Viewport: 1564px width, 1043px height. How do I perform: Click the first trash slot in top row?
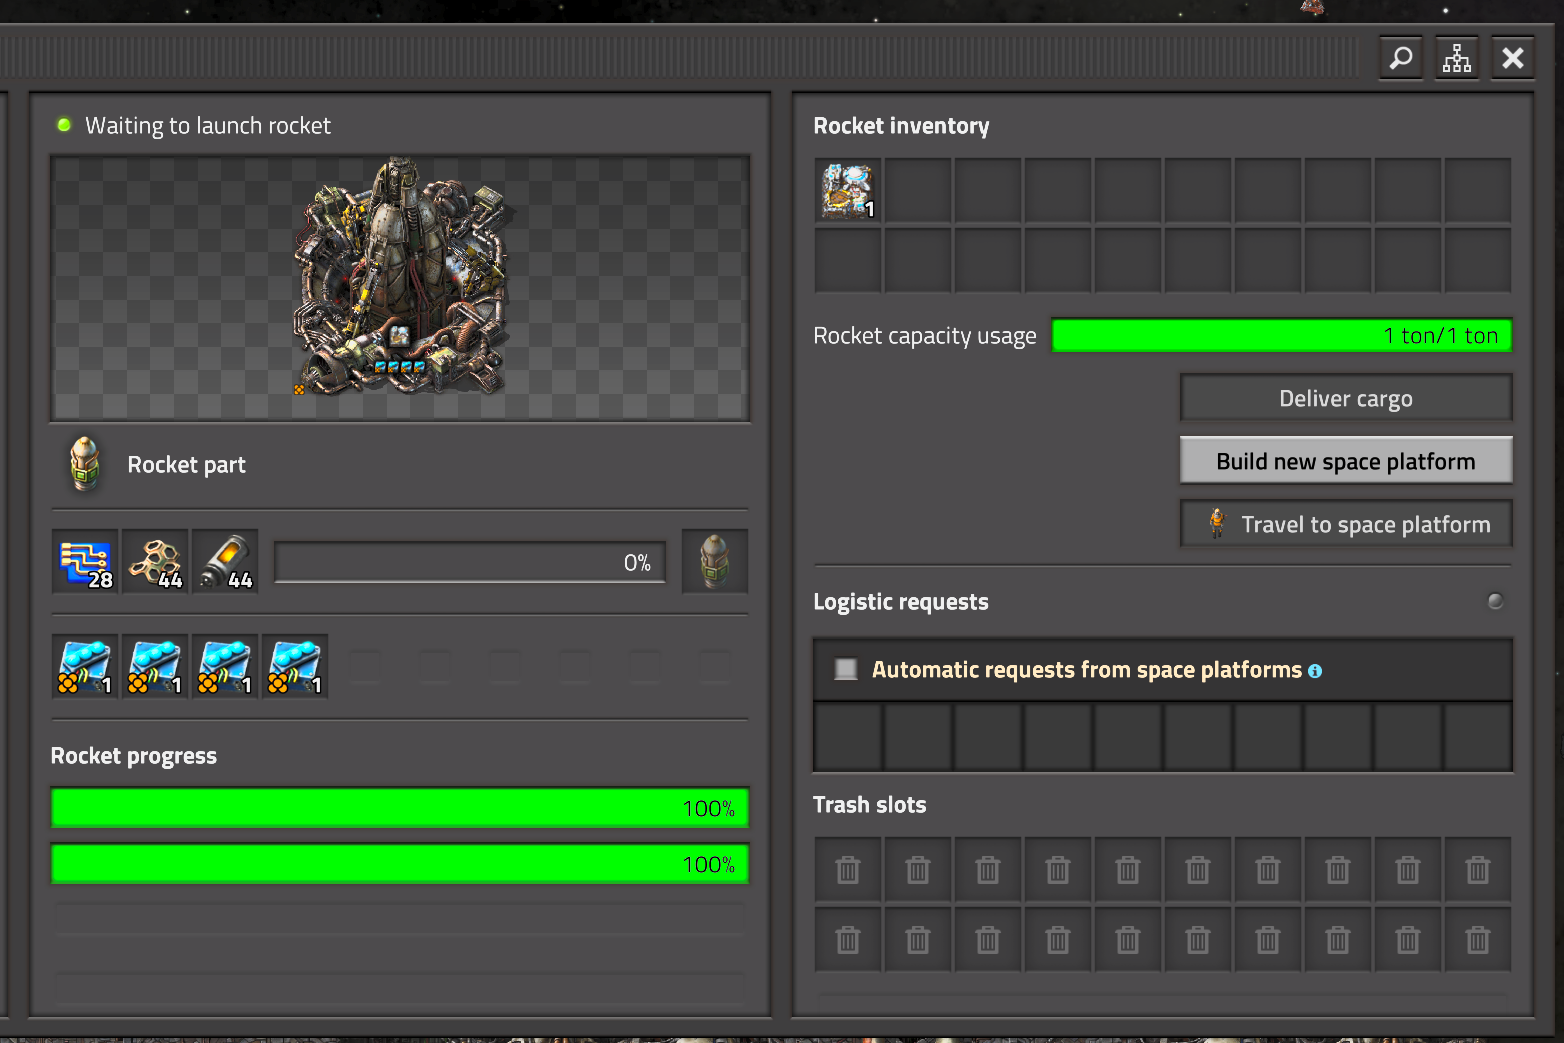coord(848,870)
